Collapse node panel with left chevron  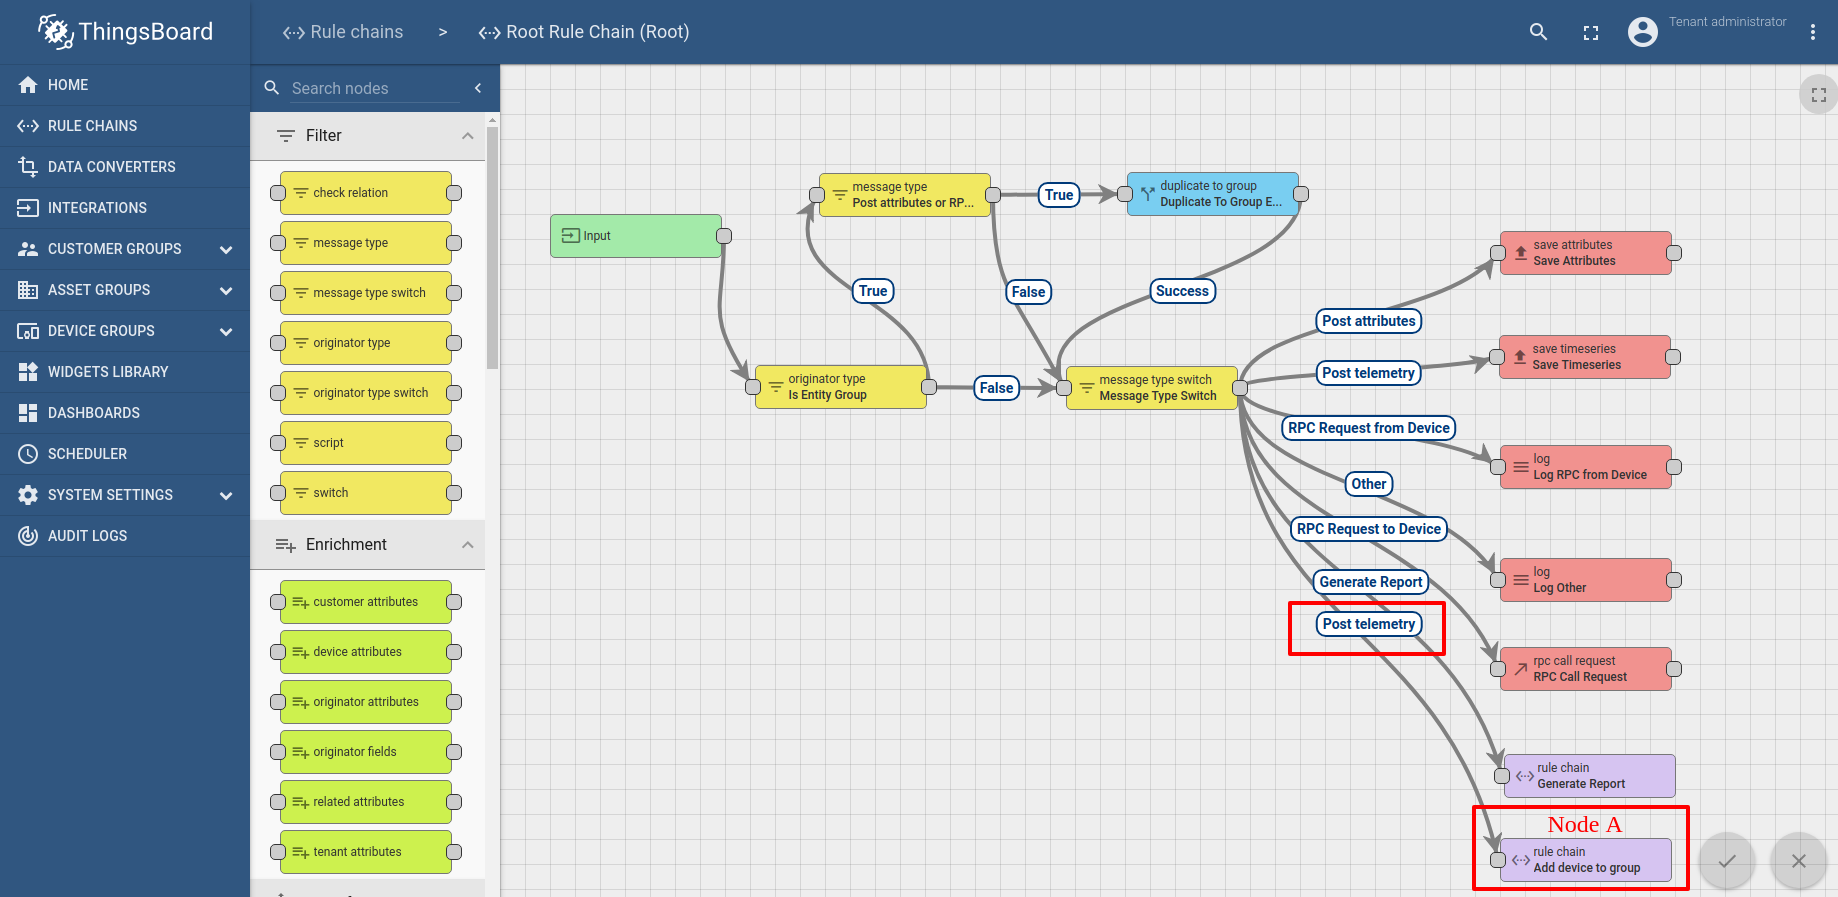click(x=478, y=88)
